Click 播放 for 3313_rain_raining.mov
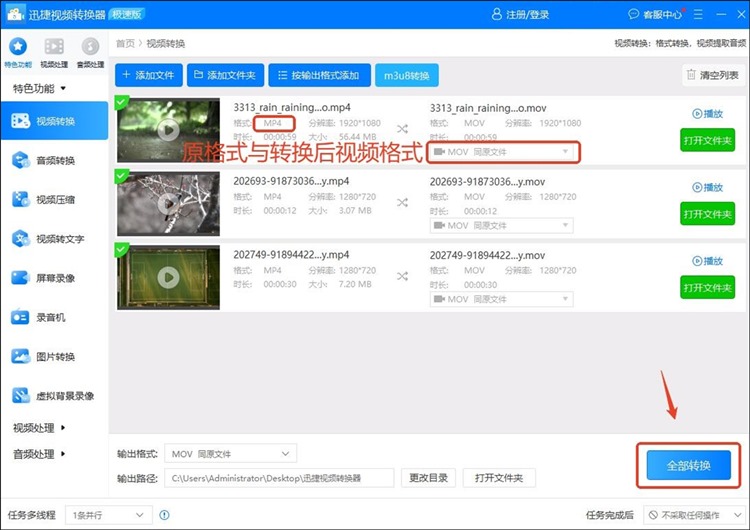This screenshot has width=750, height=530. click(x=707, y=113)
